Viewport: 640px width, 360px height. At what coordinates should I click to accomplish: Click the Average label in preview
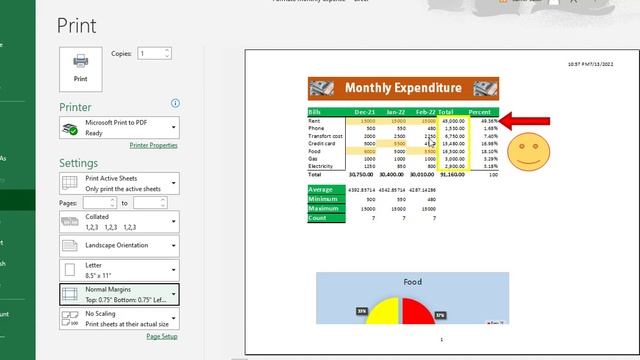[x=326, y=190]
